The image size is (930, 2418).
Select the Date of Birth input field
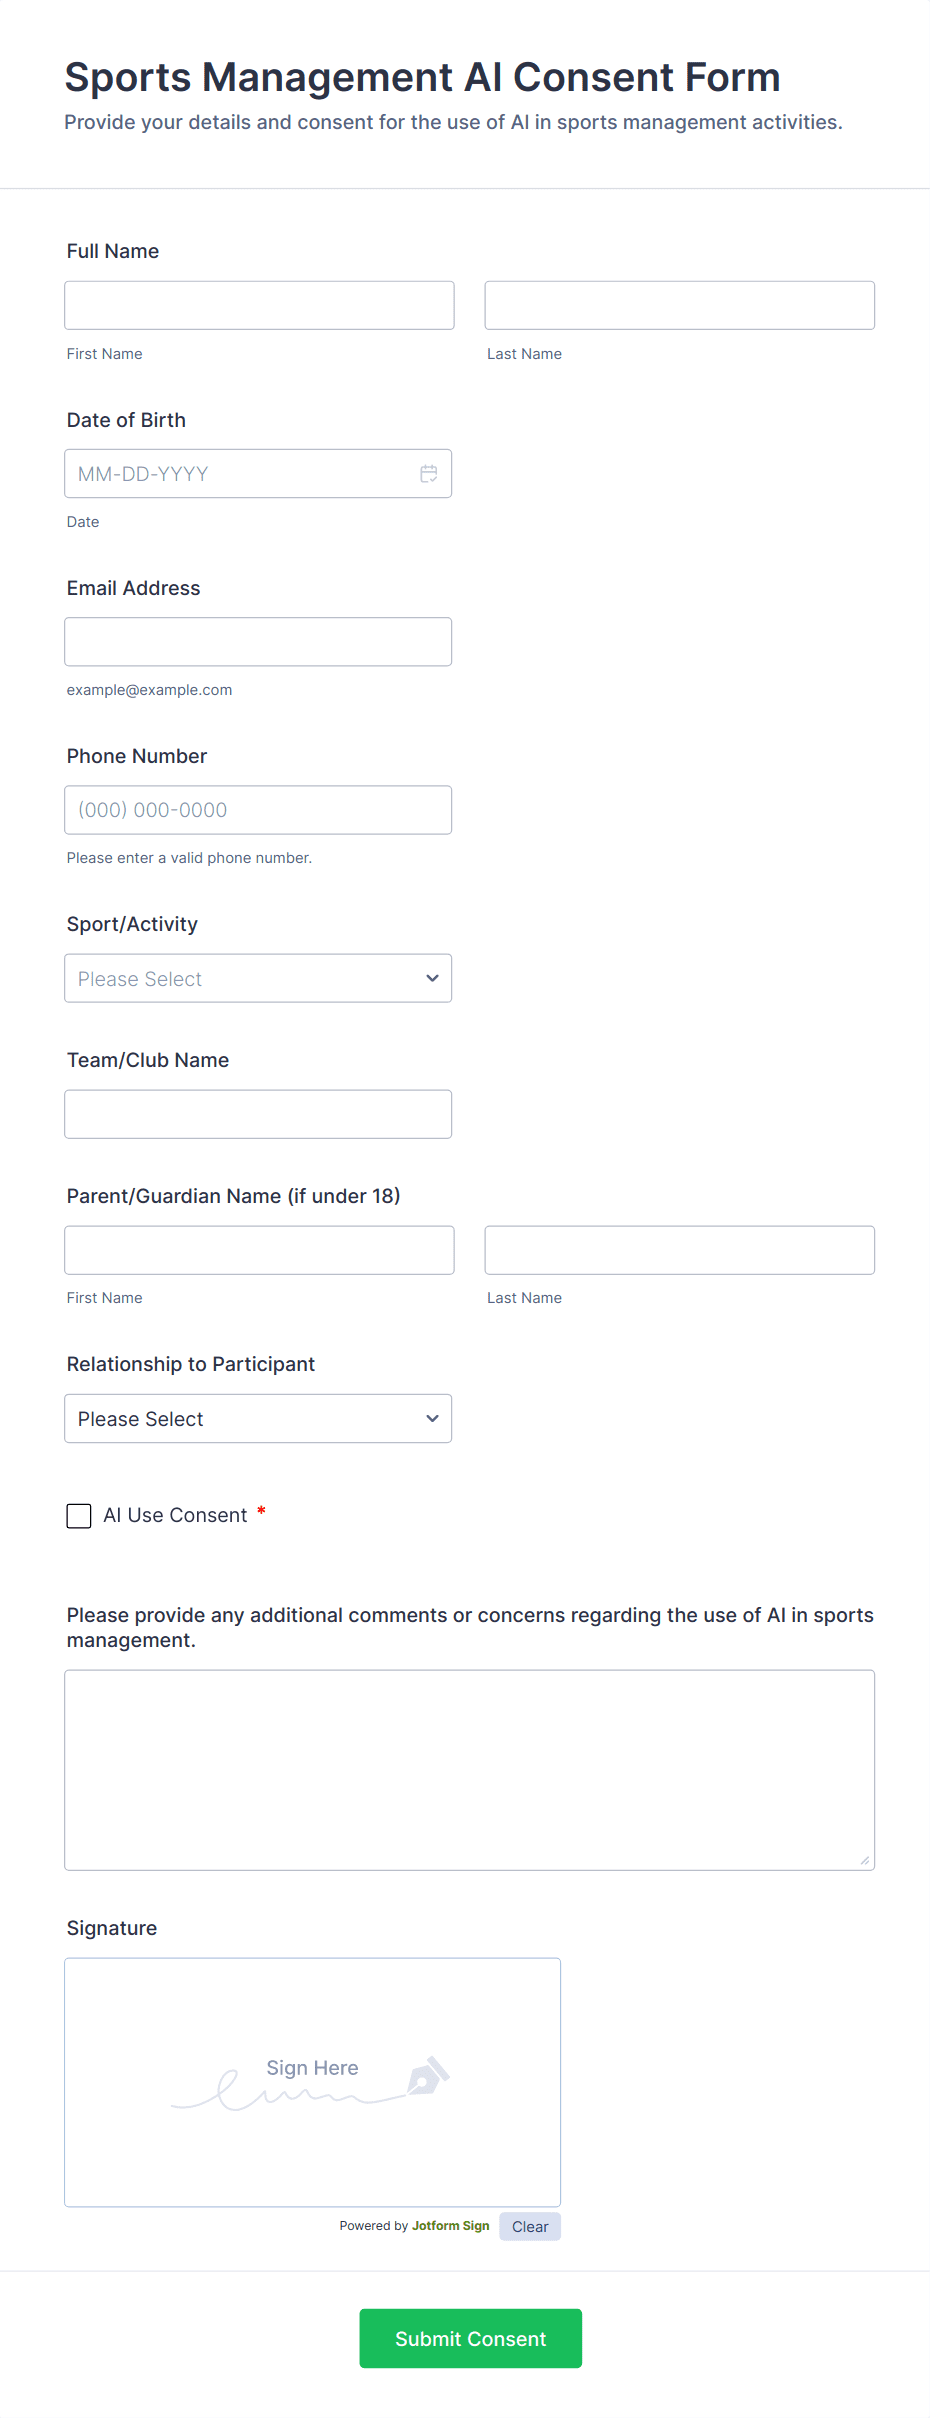pos(240,474)
